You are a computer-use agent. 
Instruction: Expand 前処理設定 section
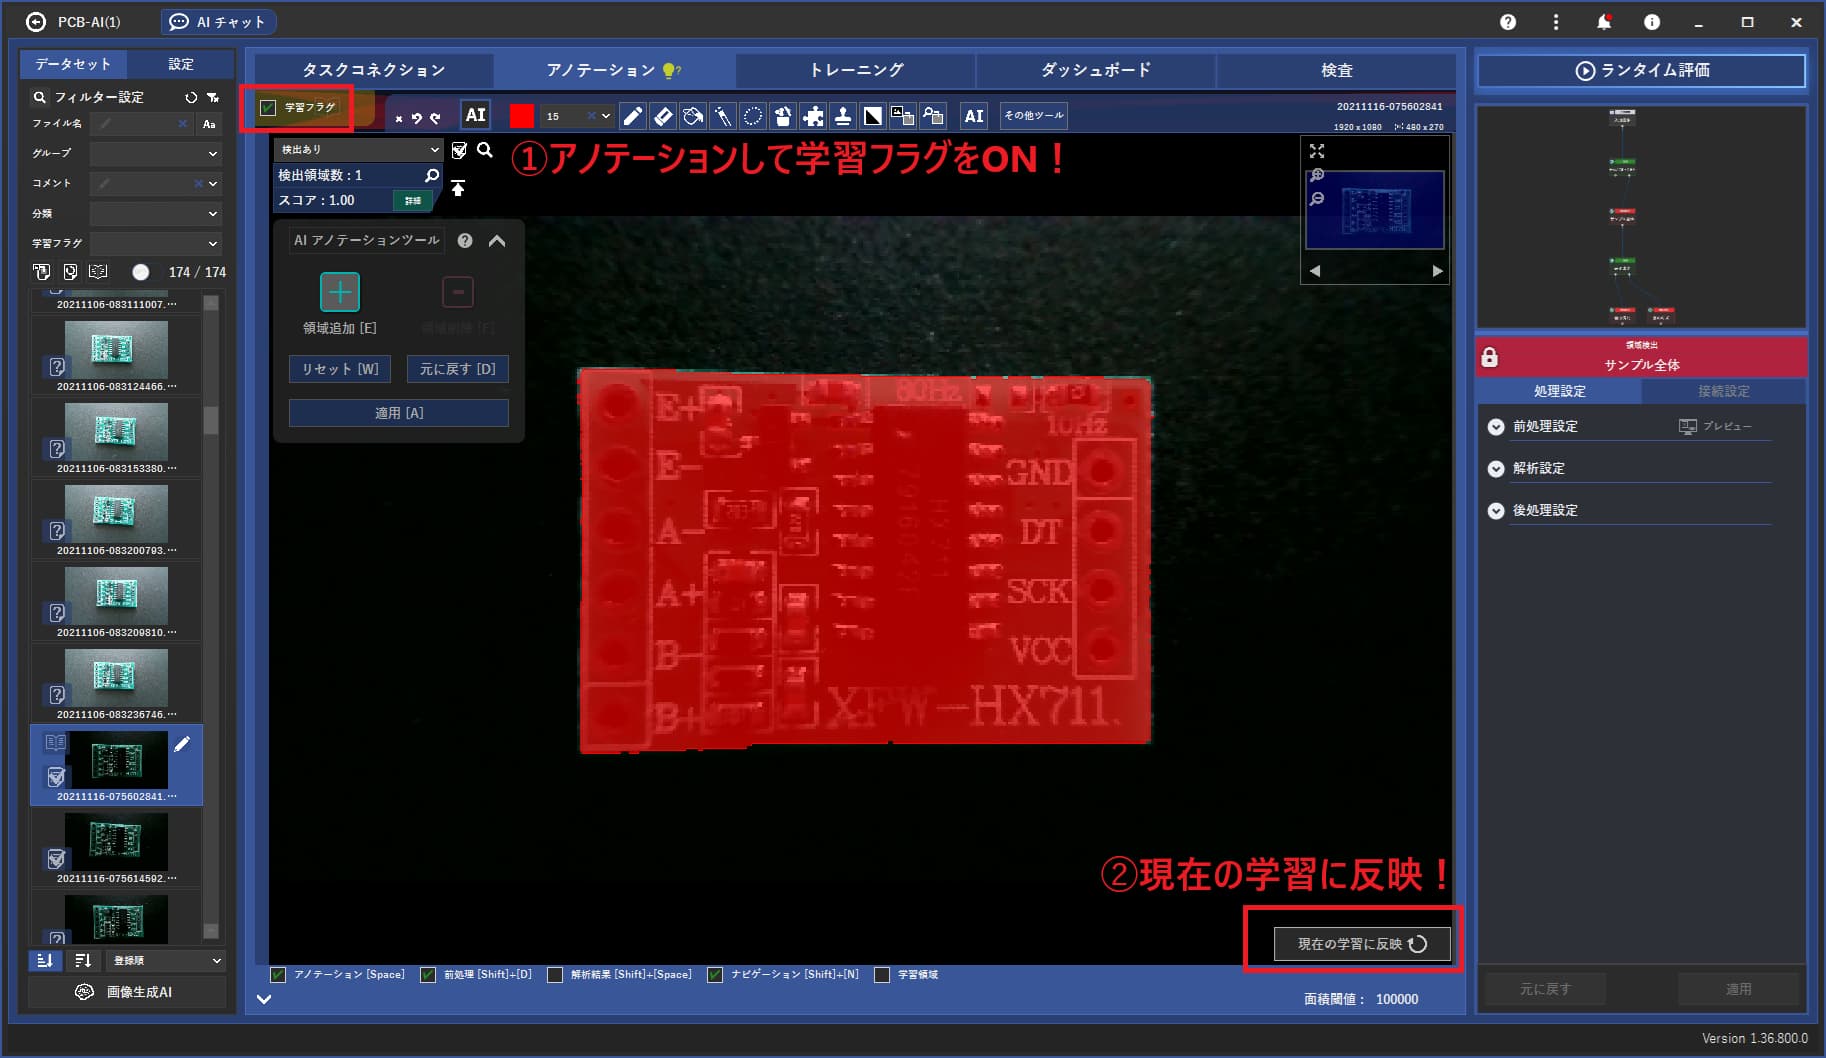[x=1496, y=427]
